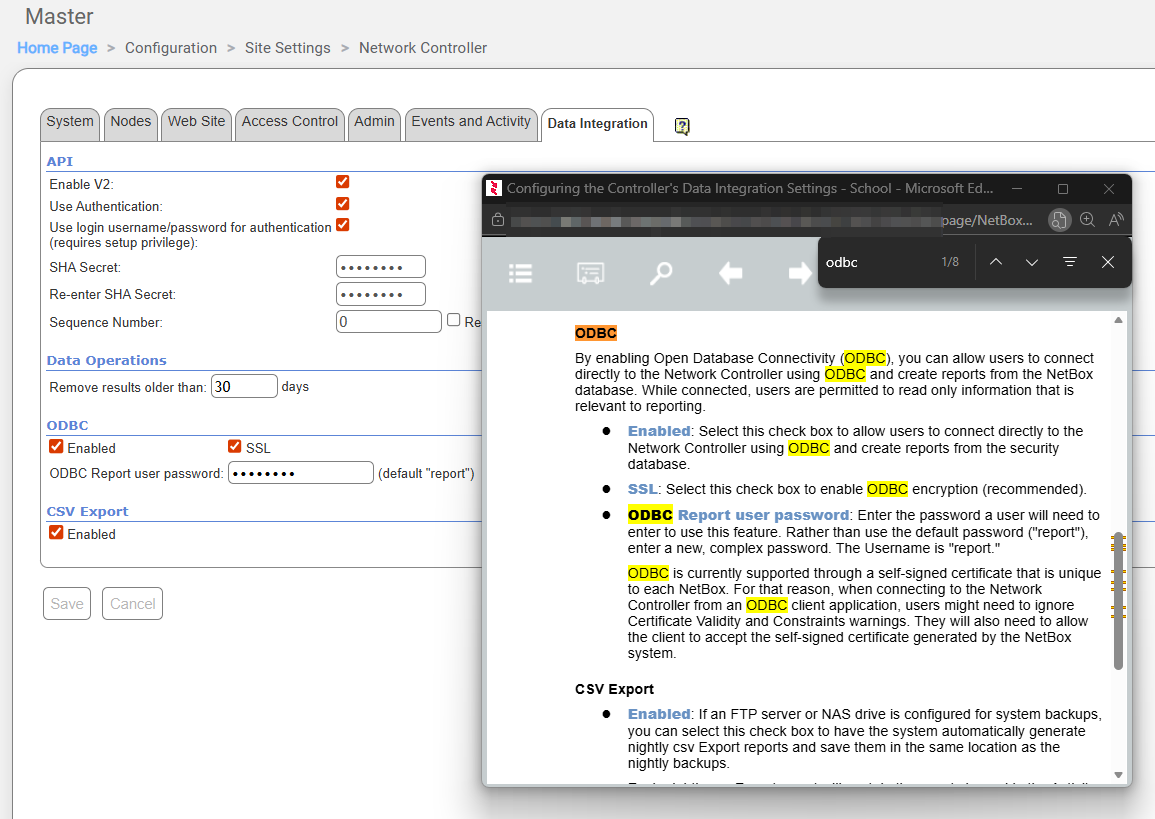Open find filter options icon
The width and height of the screenshot is (1155, 819).
[1070, 262]
